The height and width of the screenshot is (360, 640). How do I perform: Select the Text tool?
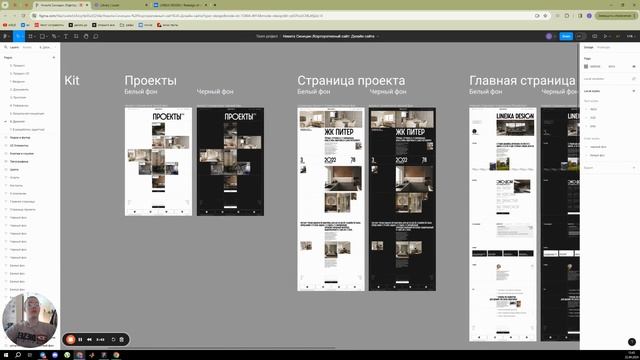point(66,36)
